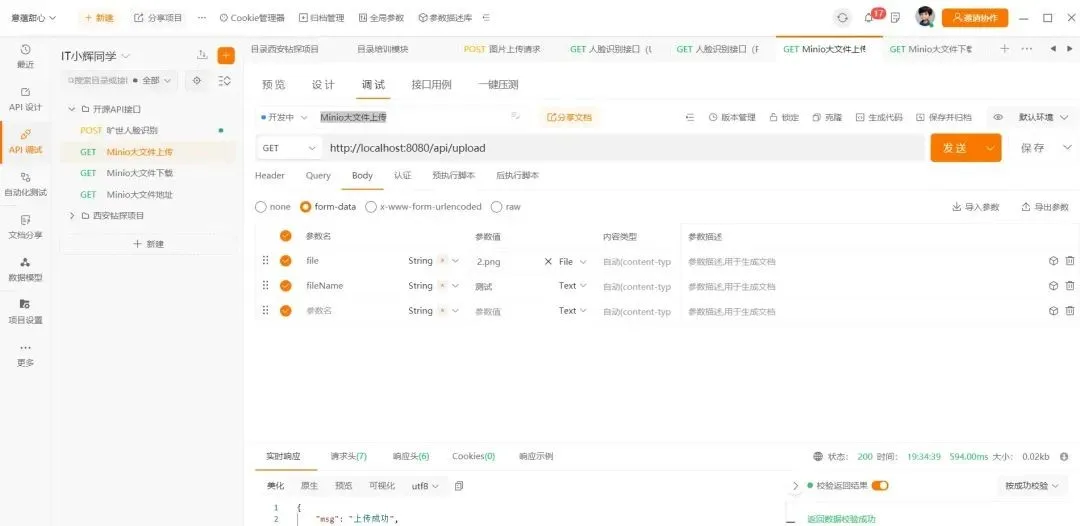Switch to the Query tab

tap(318, 176)
